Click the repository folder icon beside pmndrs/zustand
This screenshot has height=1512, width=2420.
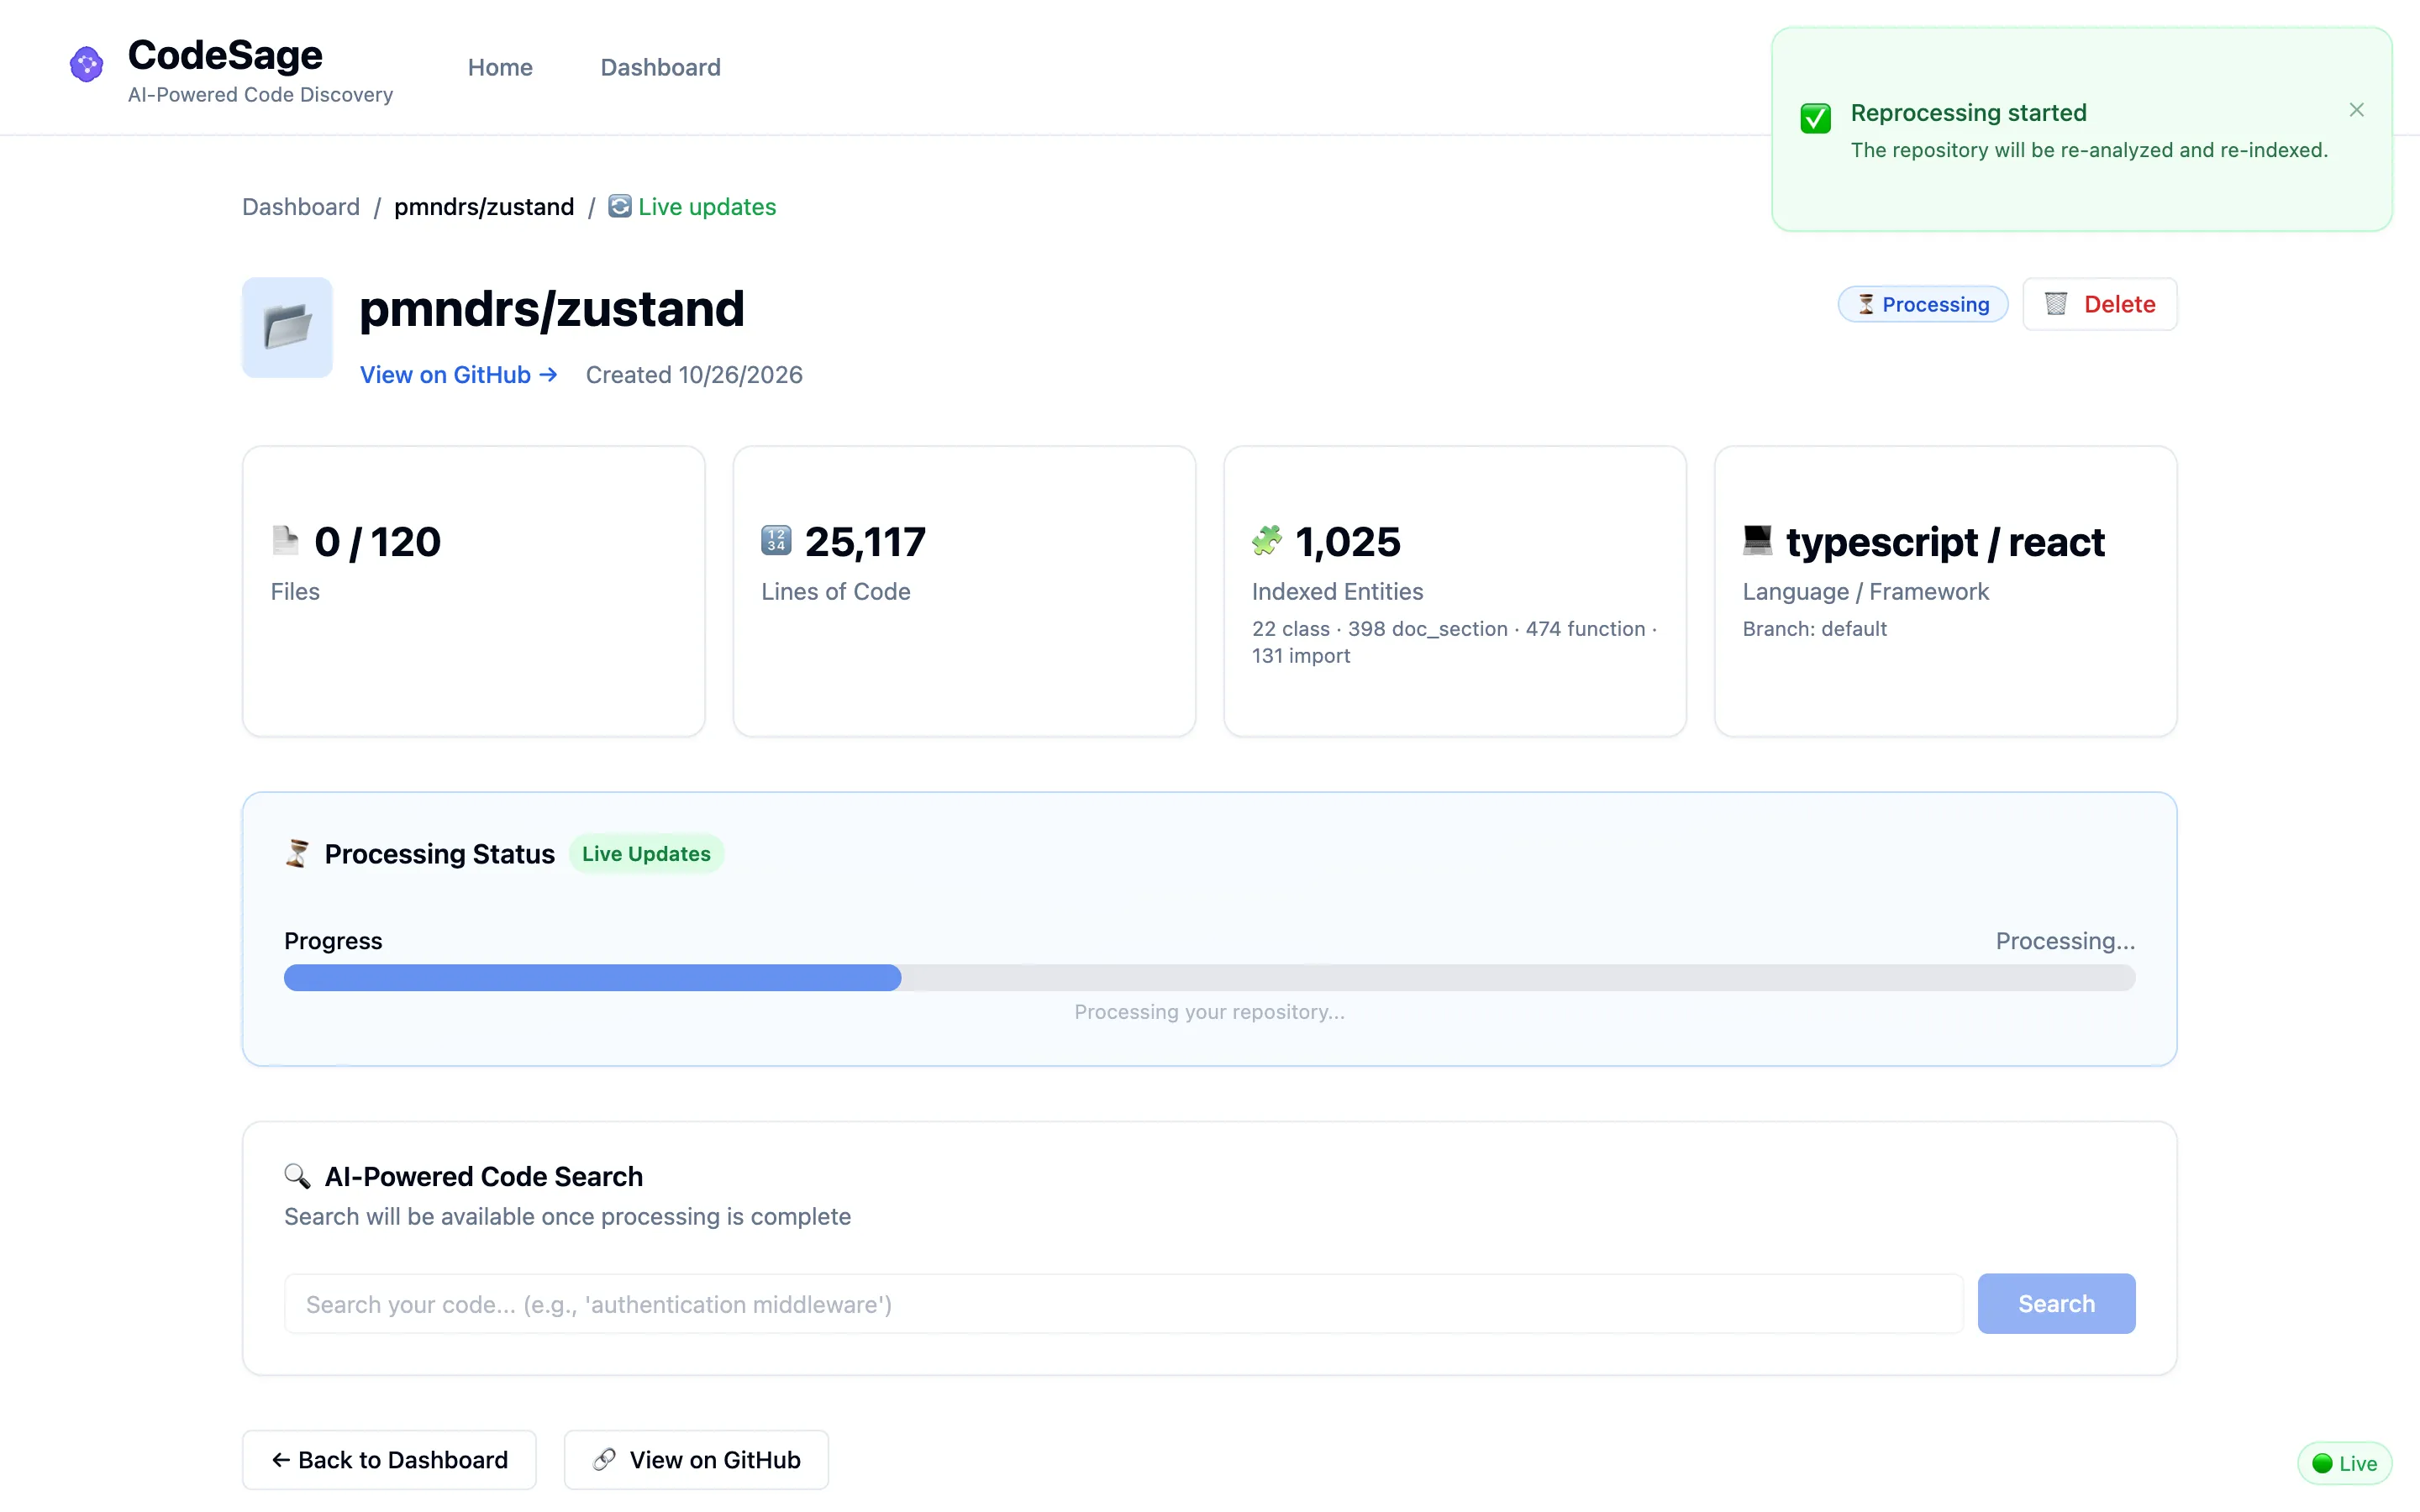(287, 327)
